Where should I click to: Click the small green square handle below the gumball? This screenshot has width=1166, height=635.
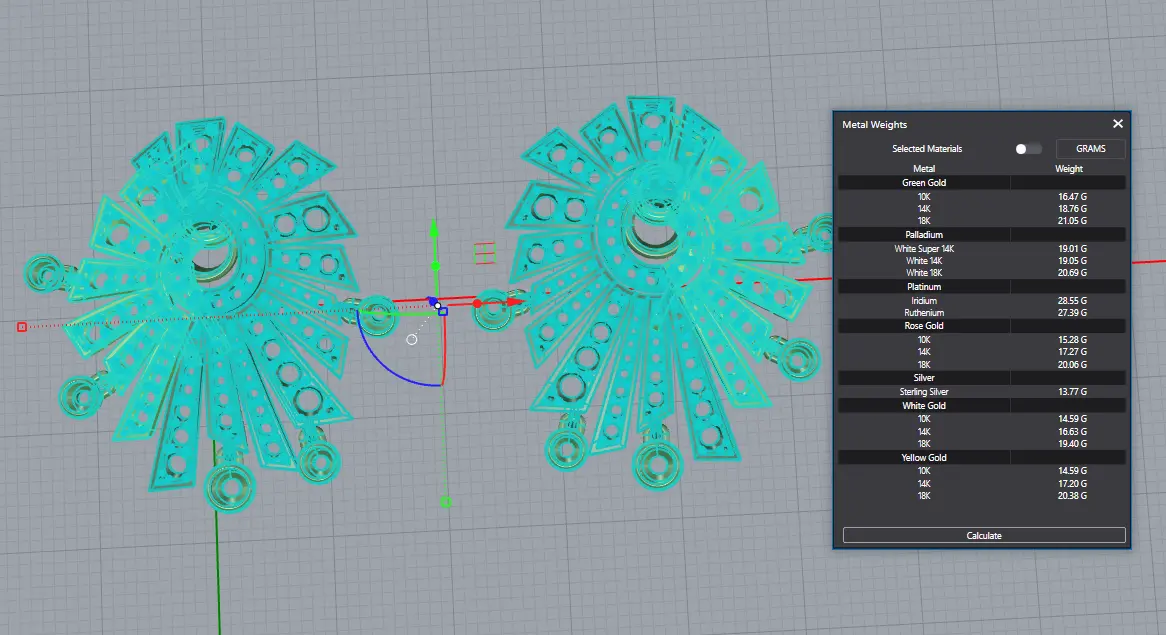(x=446, y=502)
